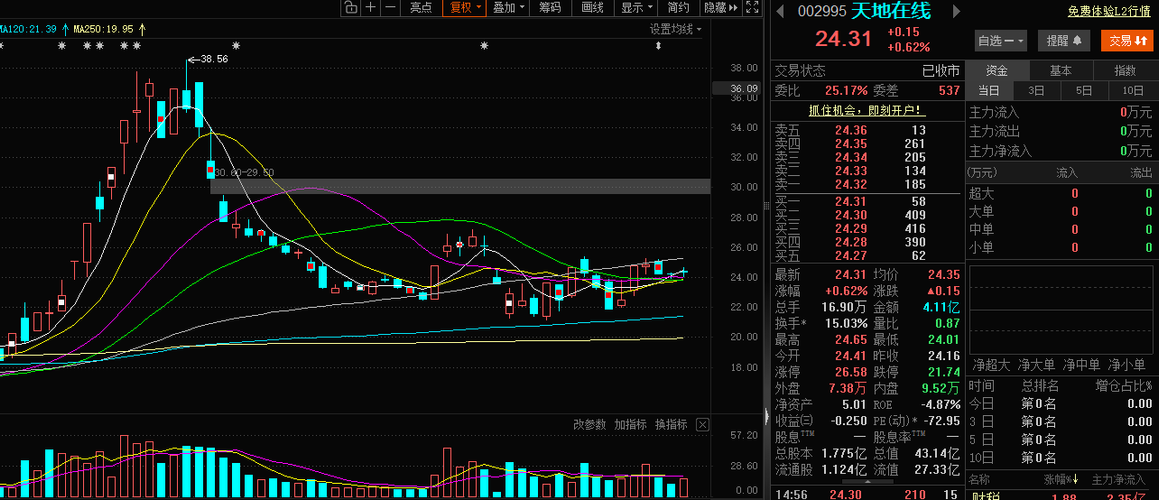The height and width of the screenshot is (500, 1159).
Task: Switch to 简约 simple mode
Action: 678,7
